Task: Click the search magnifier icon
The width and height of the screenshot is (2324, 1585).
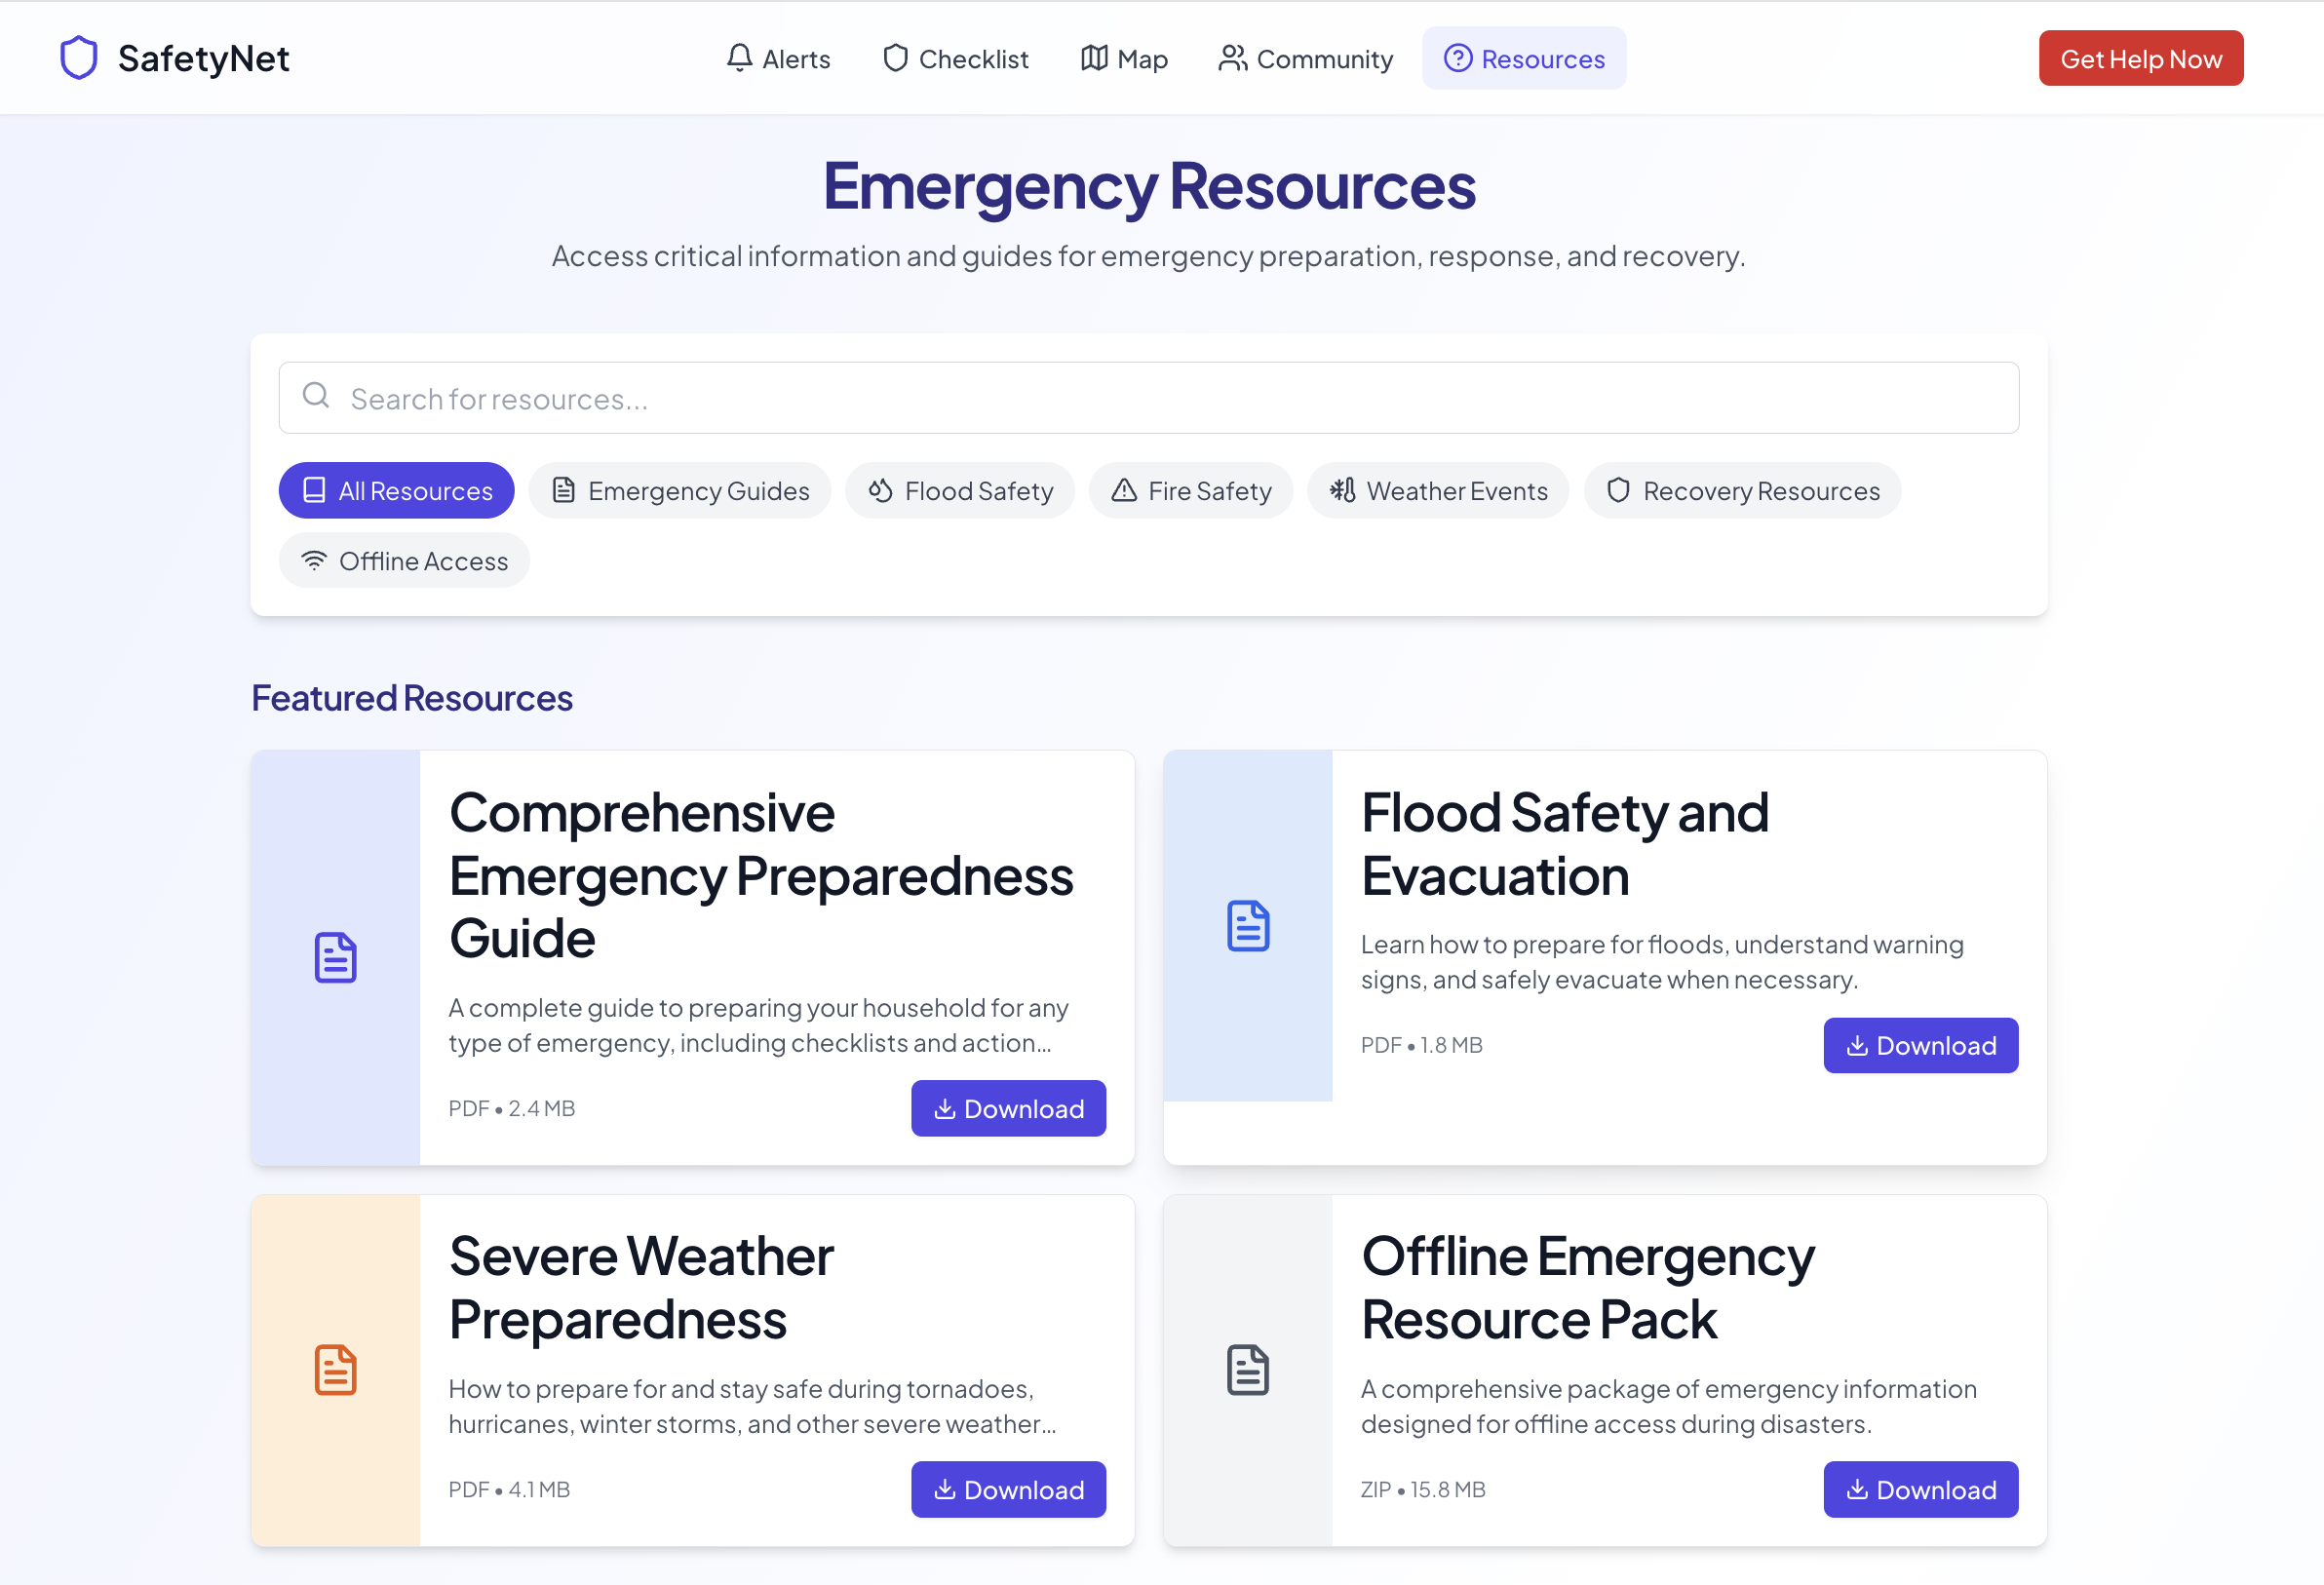Action: (316, 396)
